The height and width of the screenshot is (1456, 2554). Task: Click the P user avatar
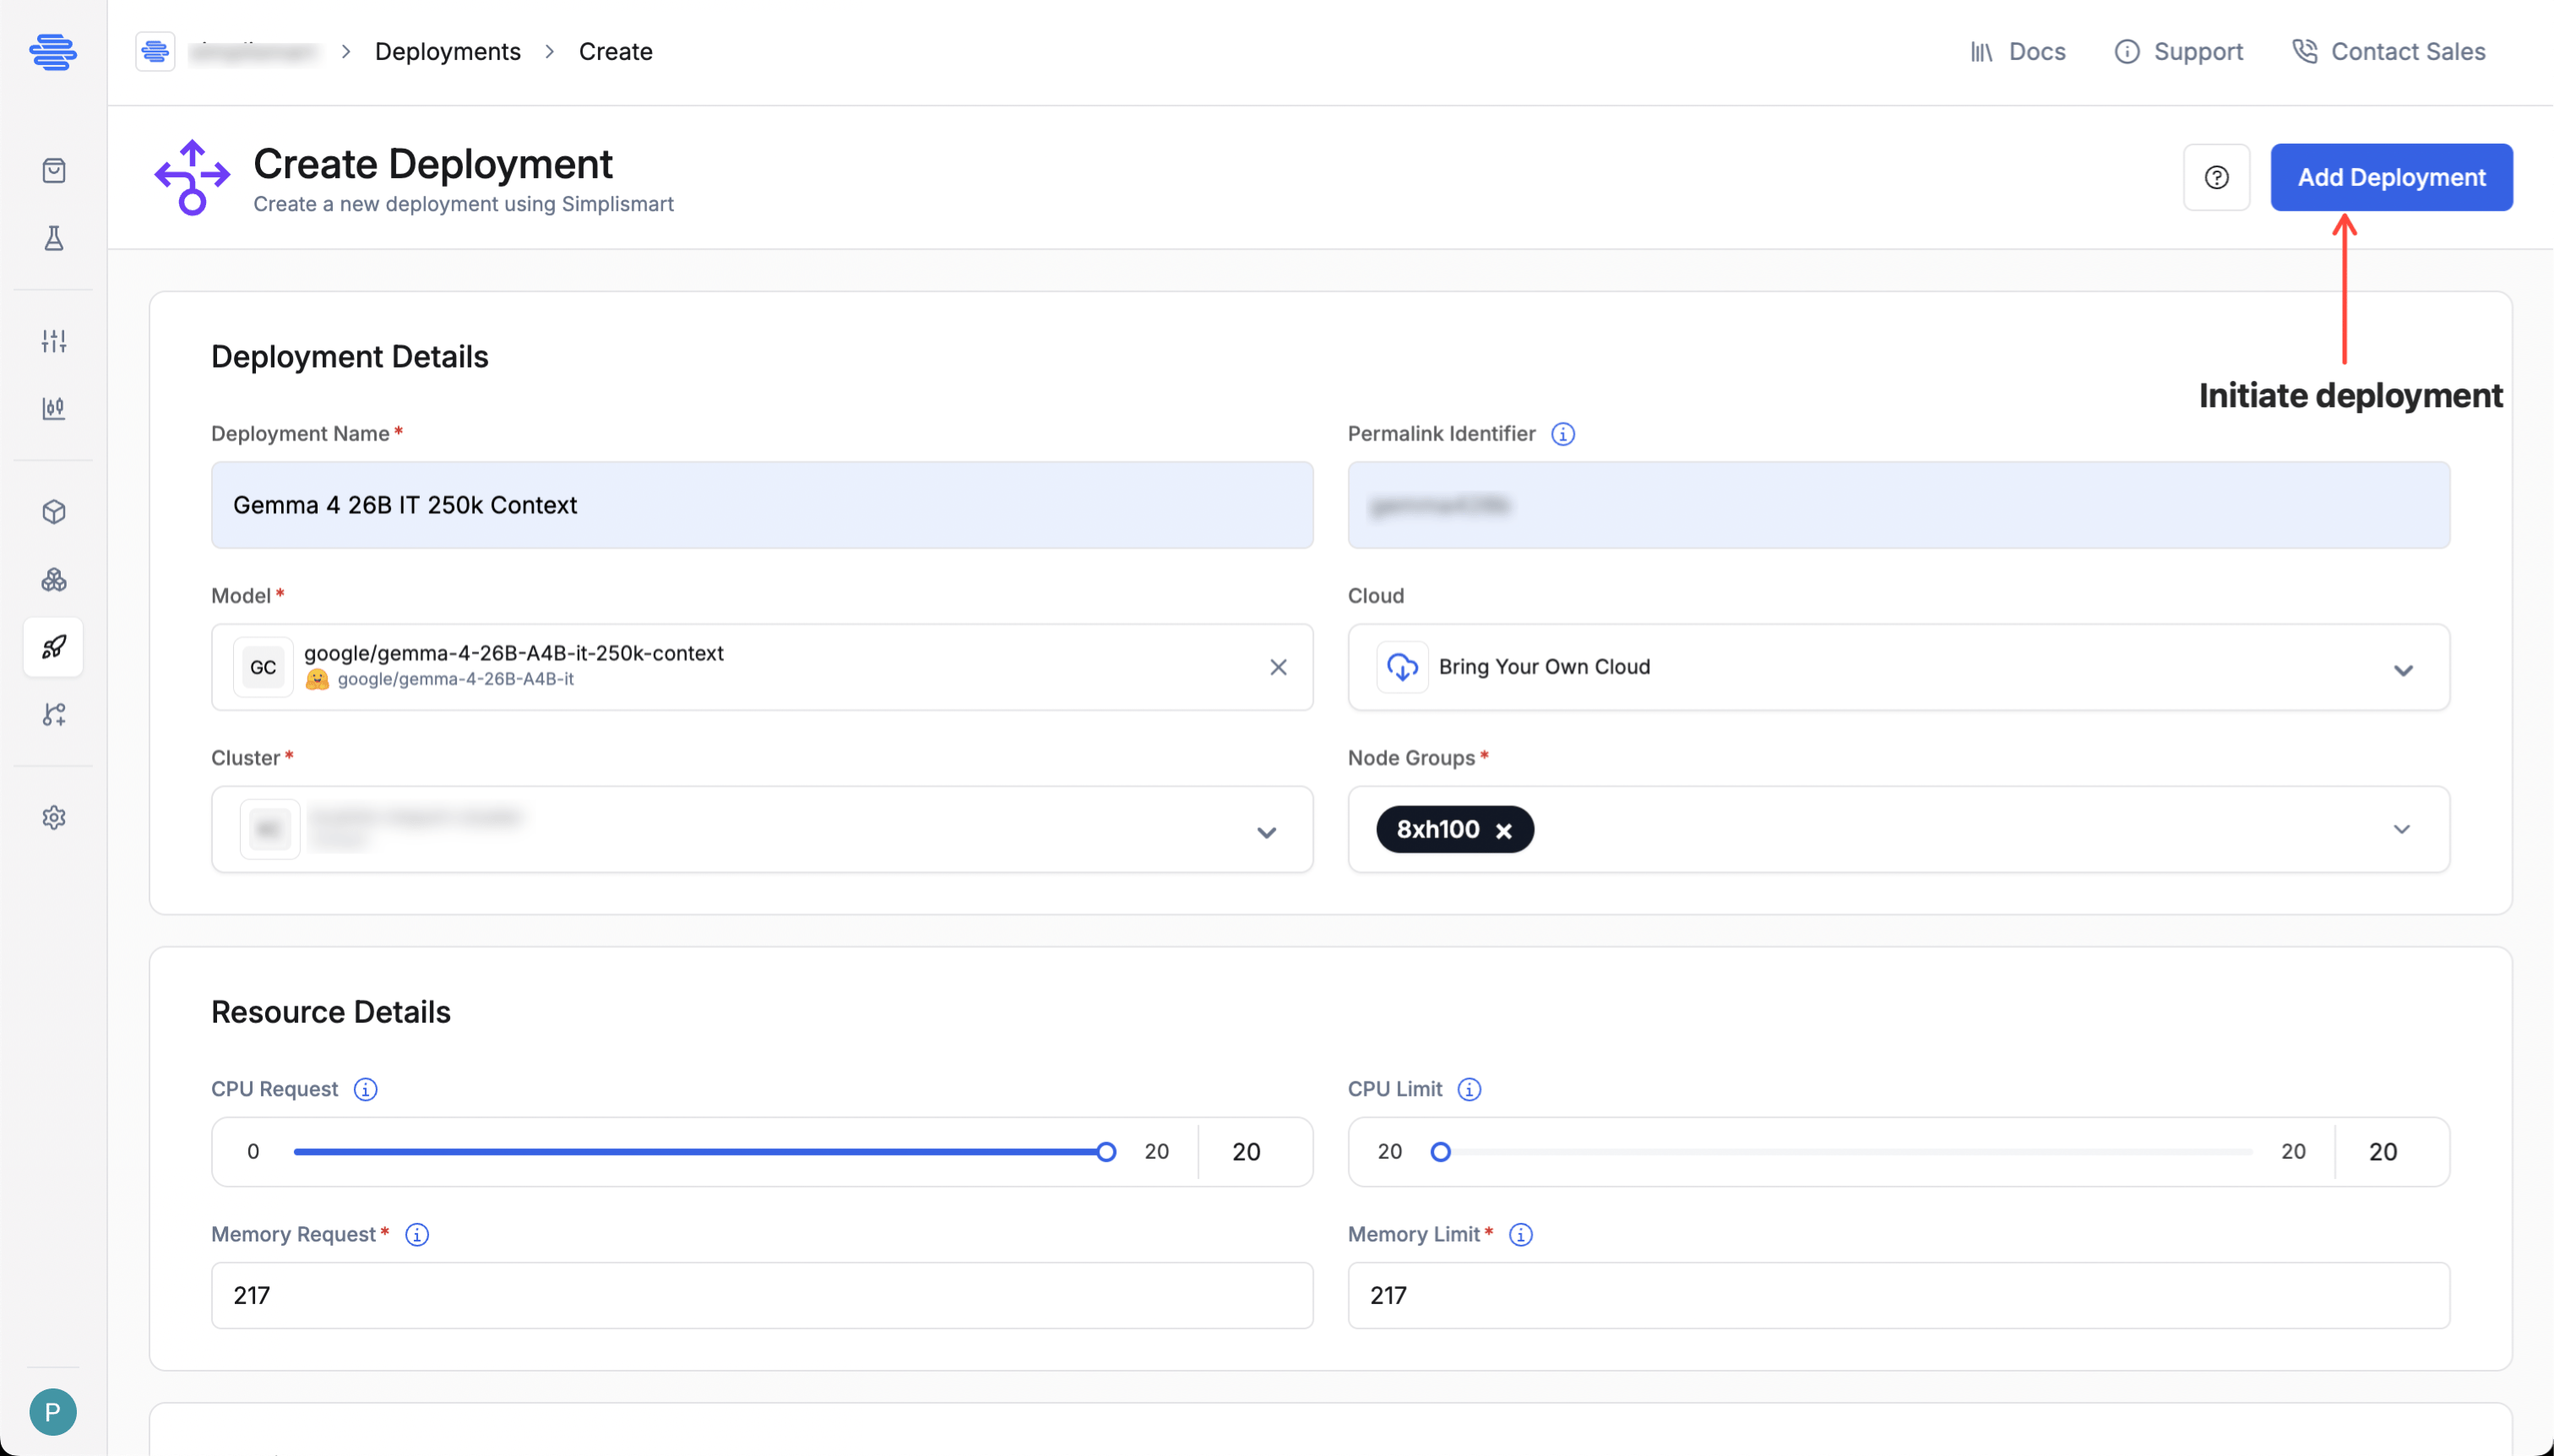[x=53, y=1412]
